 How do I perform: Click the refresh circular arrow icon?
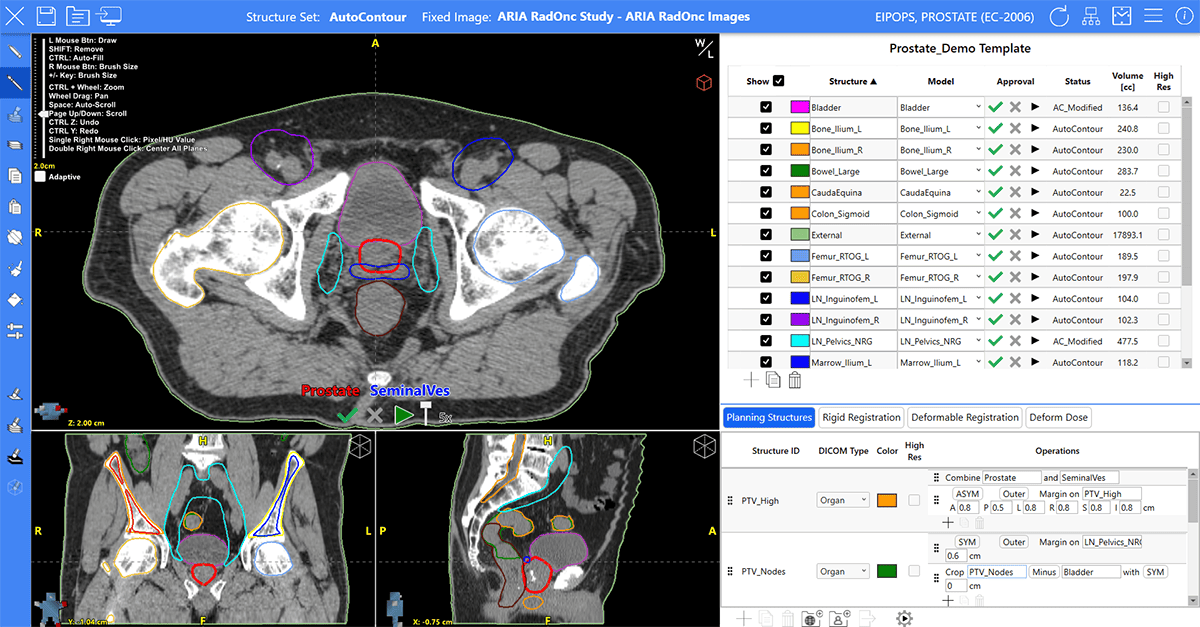(1060, 16)
